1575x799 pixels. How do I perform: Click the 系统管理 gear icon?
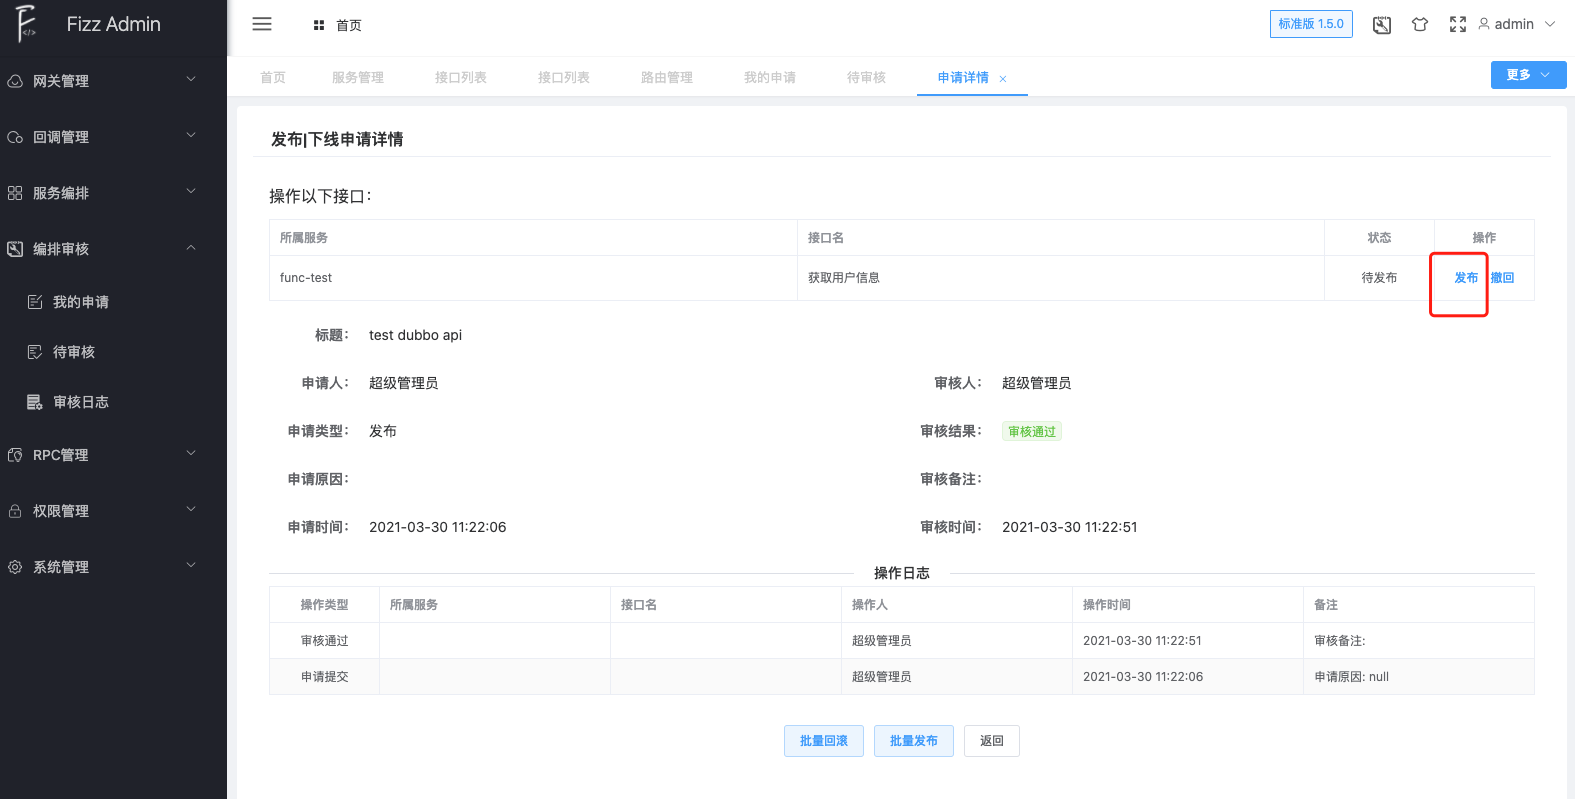[15, 567]
